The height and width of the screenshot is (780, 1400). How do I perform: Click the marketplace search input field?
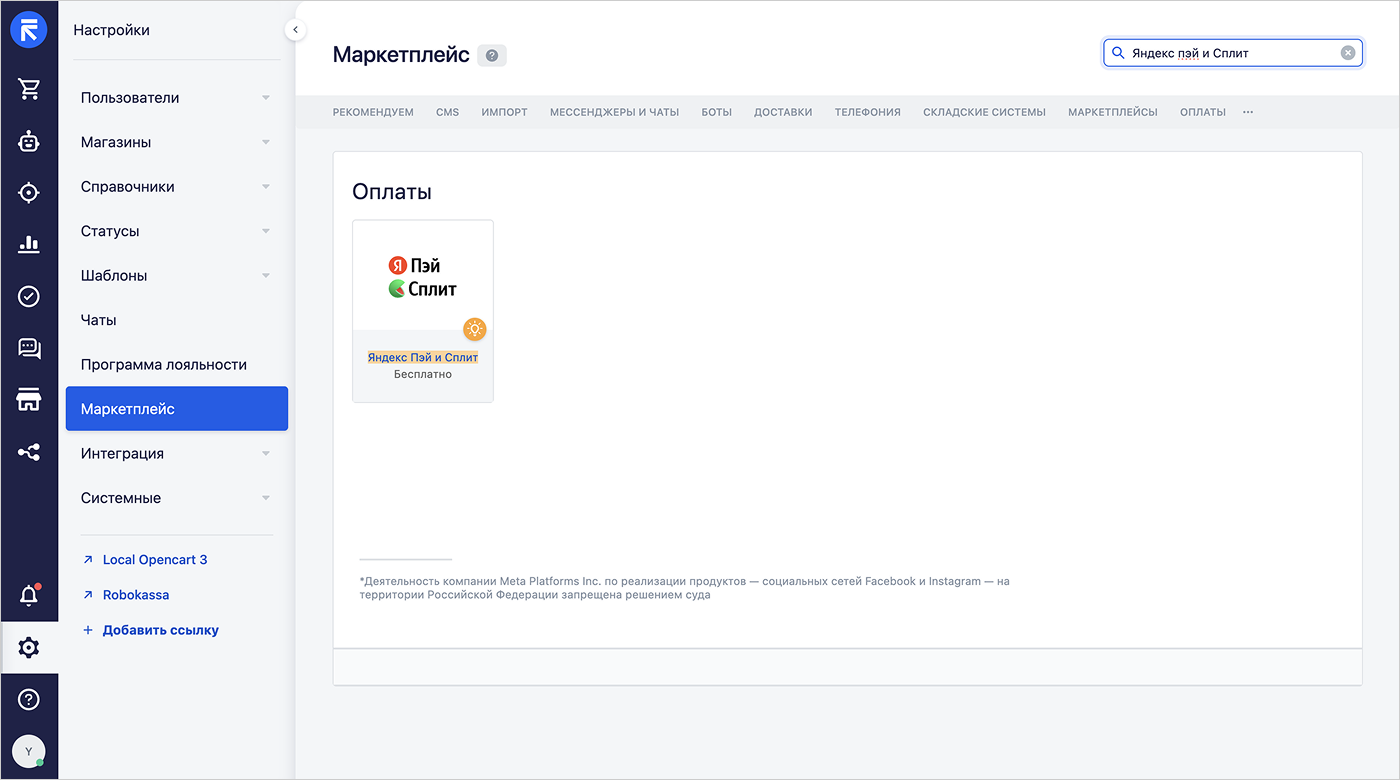click(1233, 53)
